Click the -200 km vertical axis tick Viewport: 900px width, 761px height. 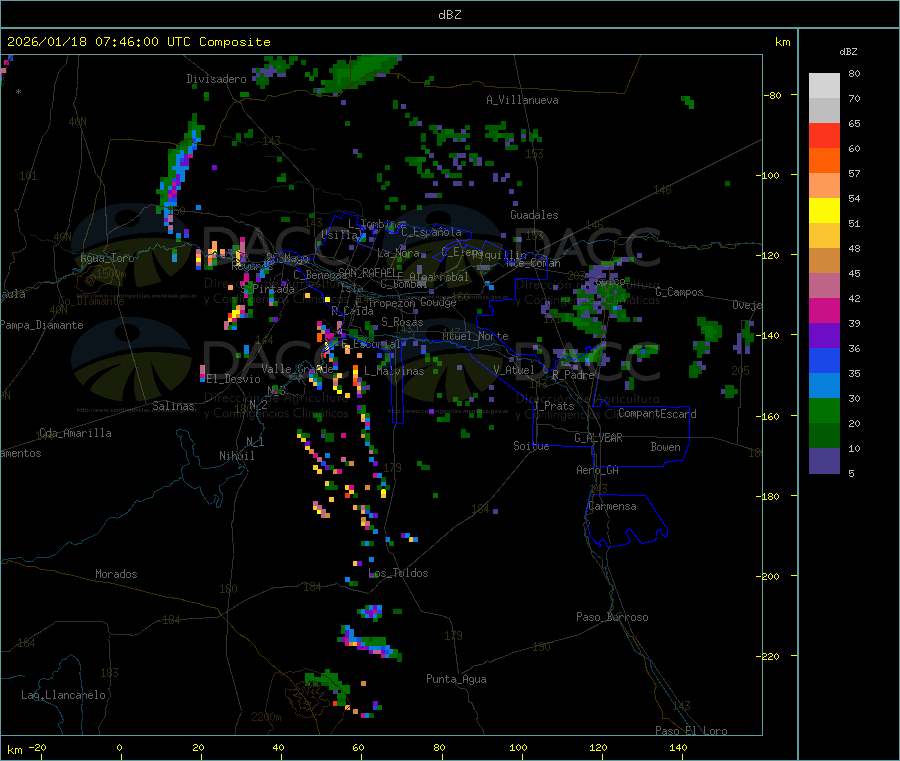pyautogui.click(x=770, y=576)
